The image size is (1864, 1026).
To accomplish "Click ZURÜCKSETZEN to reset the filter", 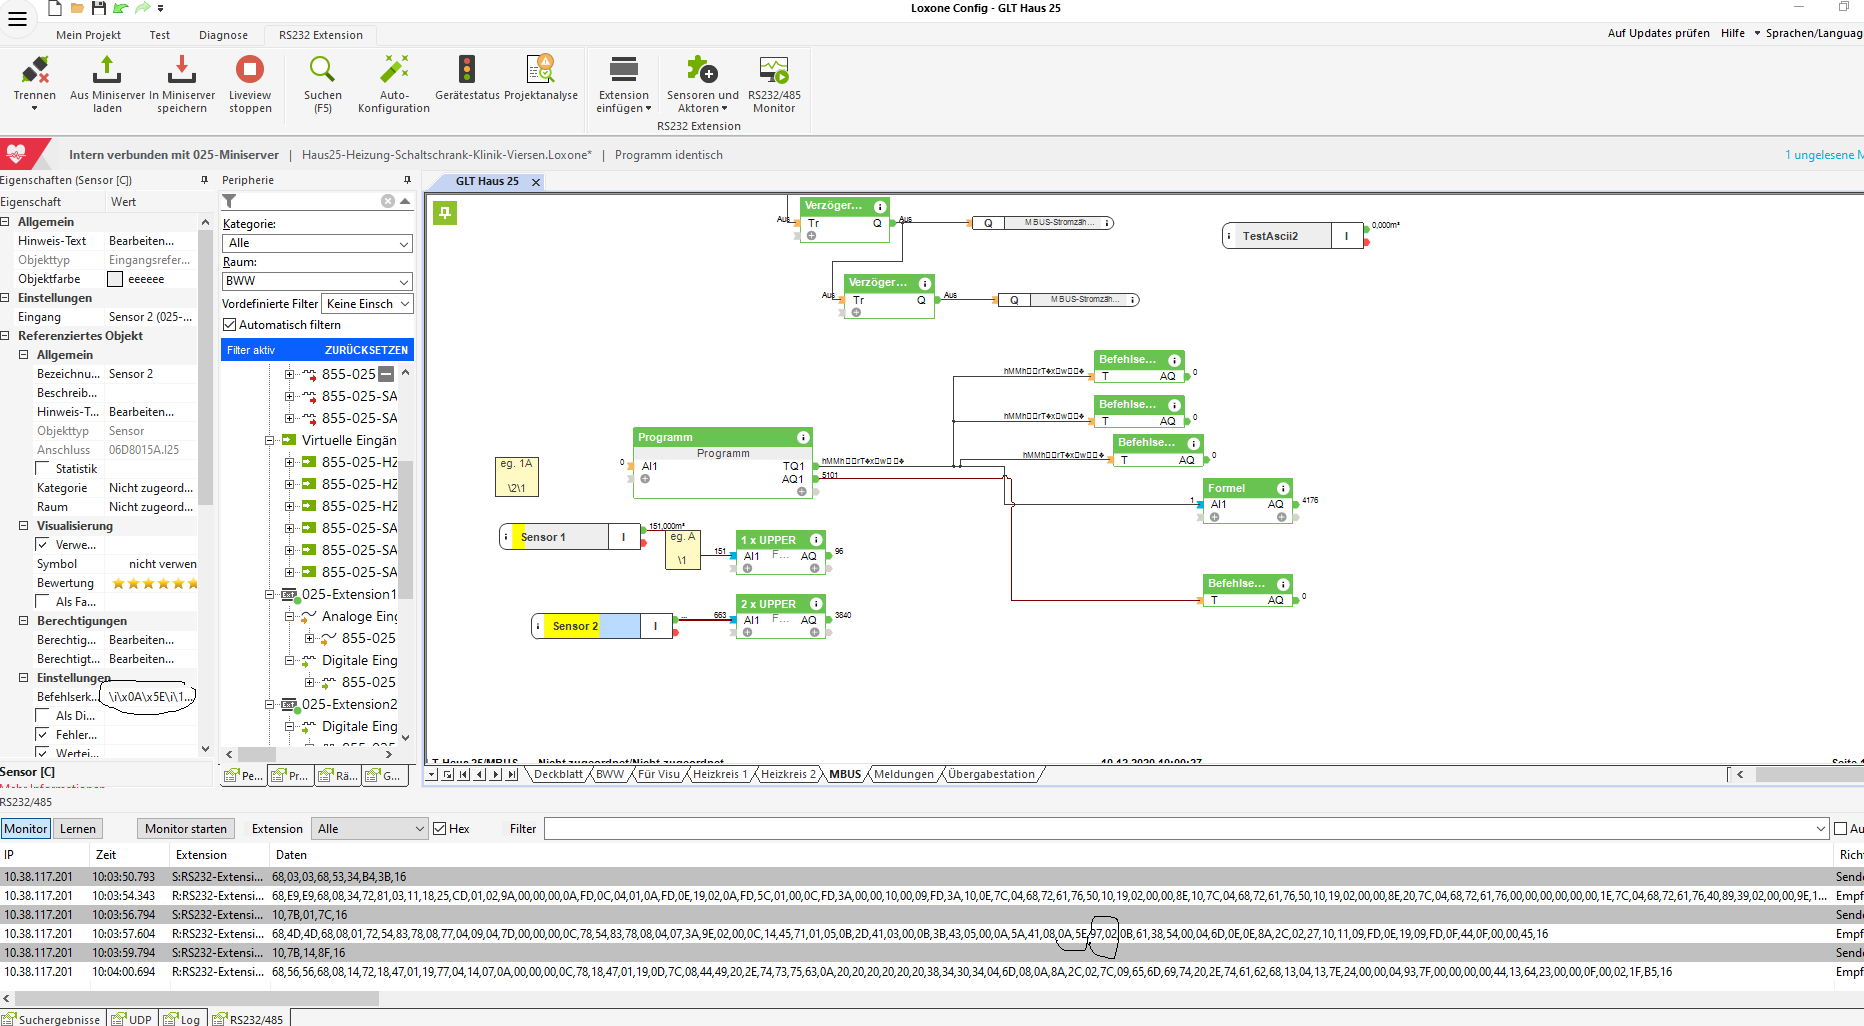I will pos(366,350).
